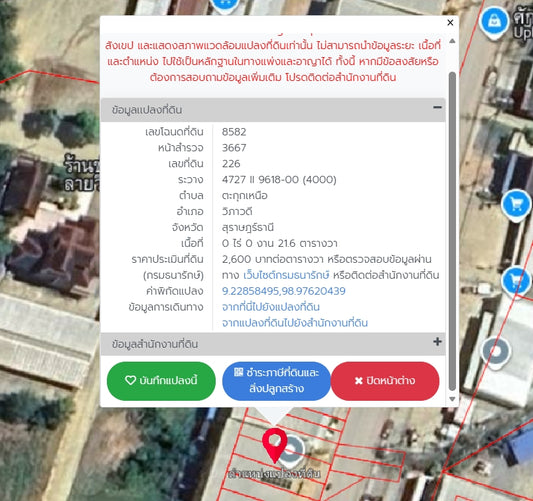Click the green บันทึกแปลงนี้ button
The width and height of the screenshot is (533, 501).
coord(161,381)
